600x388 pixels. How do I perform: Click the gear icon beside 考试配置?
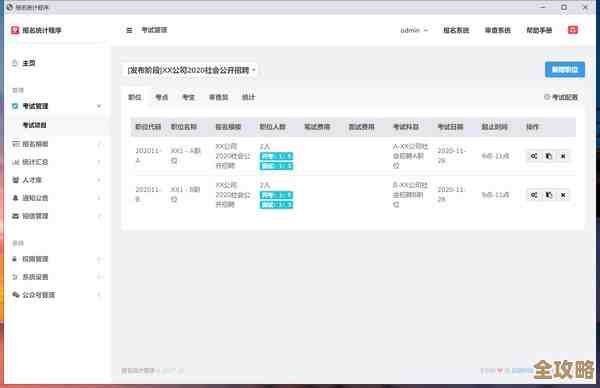click(547, 97)
